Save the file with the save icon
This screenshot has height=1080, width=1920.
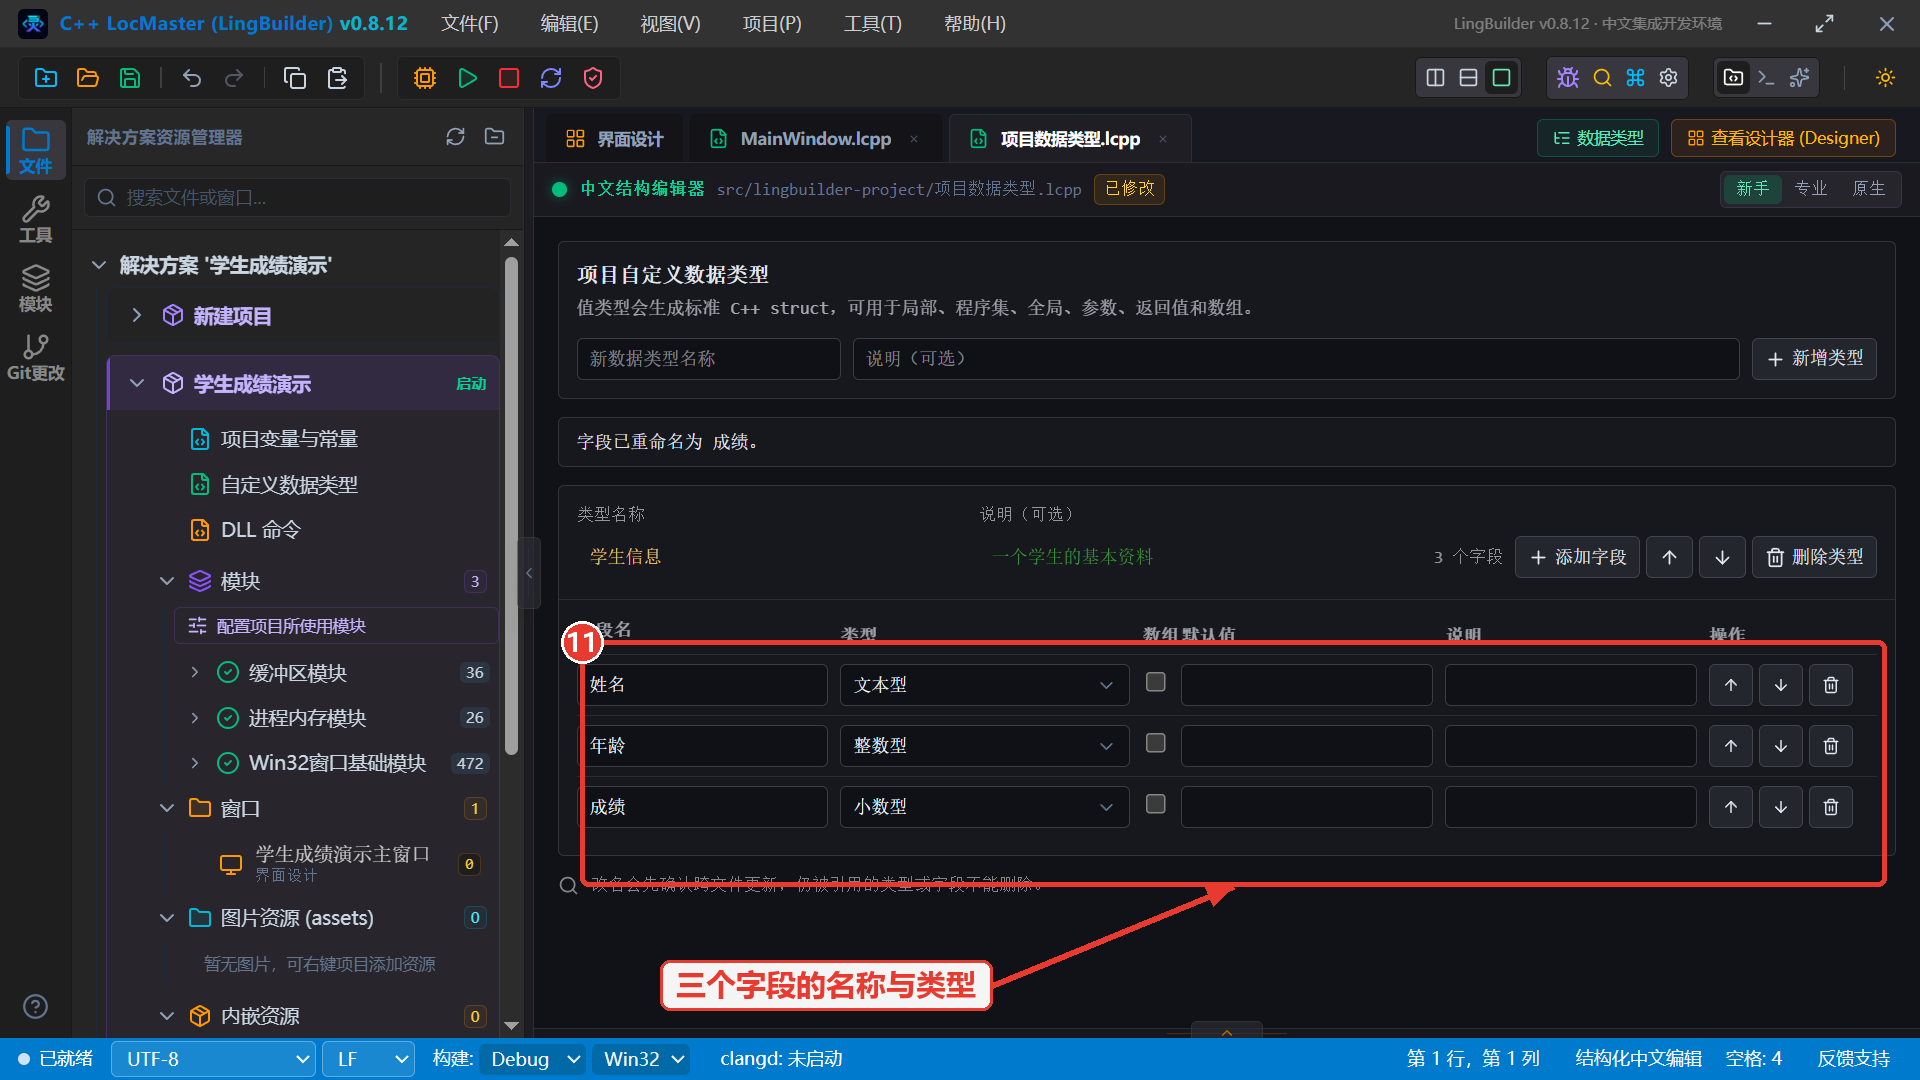(x=130, y=78)
